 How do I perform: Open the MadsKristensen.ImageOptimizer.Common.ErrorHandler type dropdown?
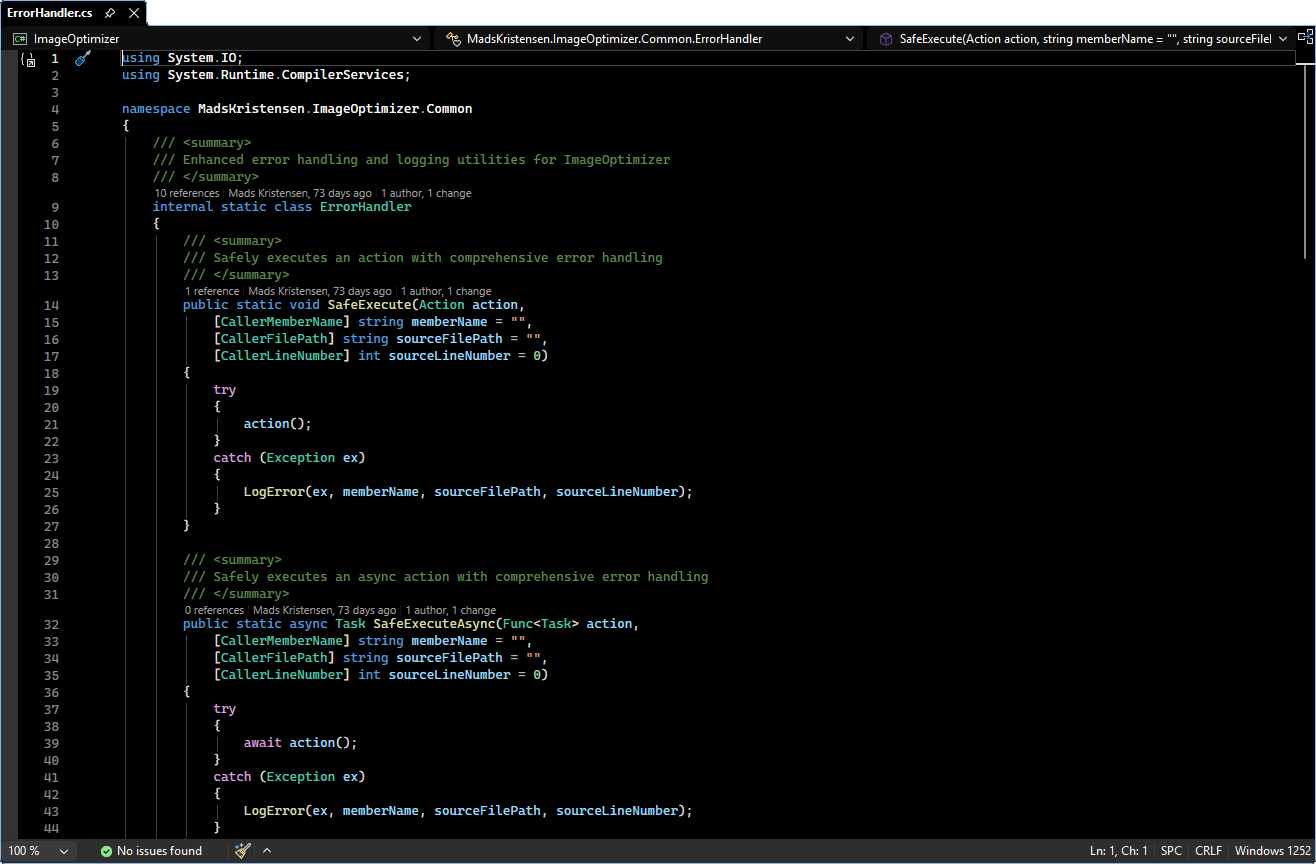click(849, 39)
